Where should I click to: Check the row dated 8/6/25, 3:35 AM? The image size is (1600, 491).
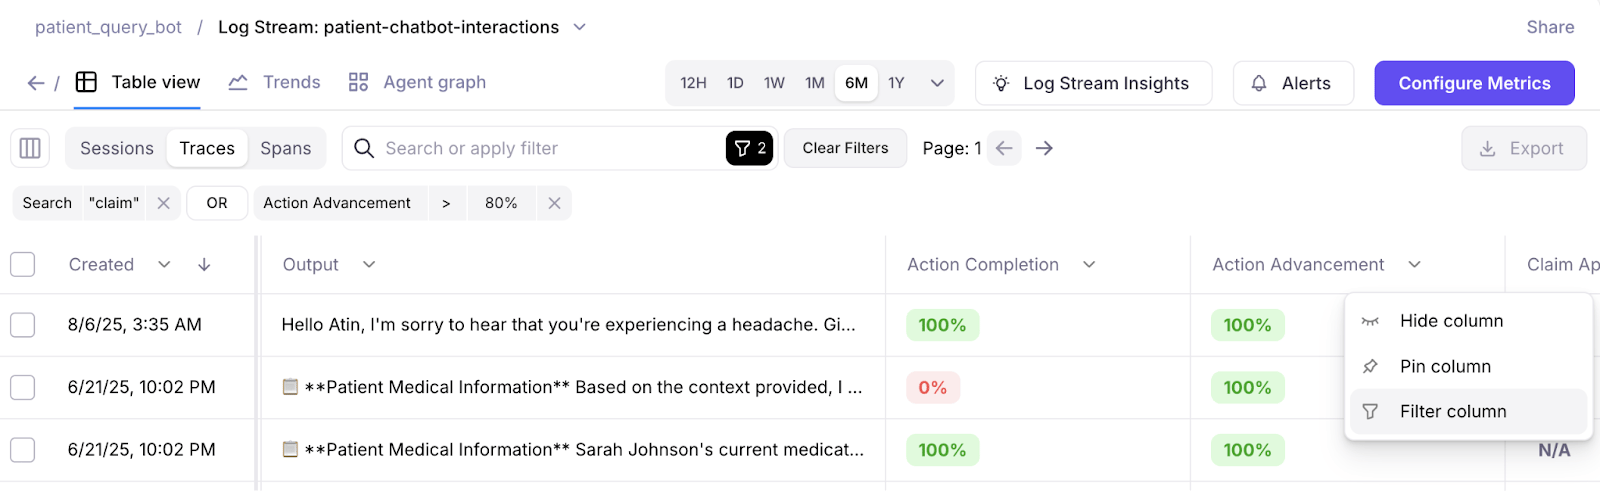click(x=22, y=325)
